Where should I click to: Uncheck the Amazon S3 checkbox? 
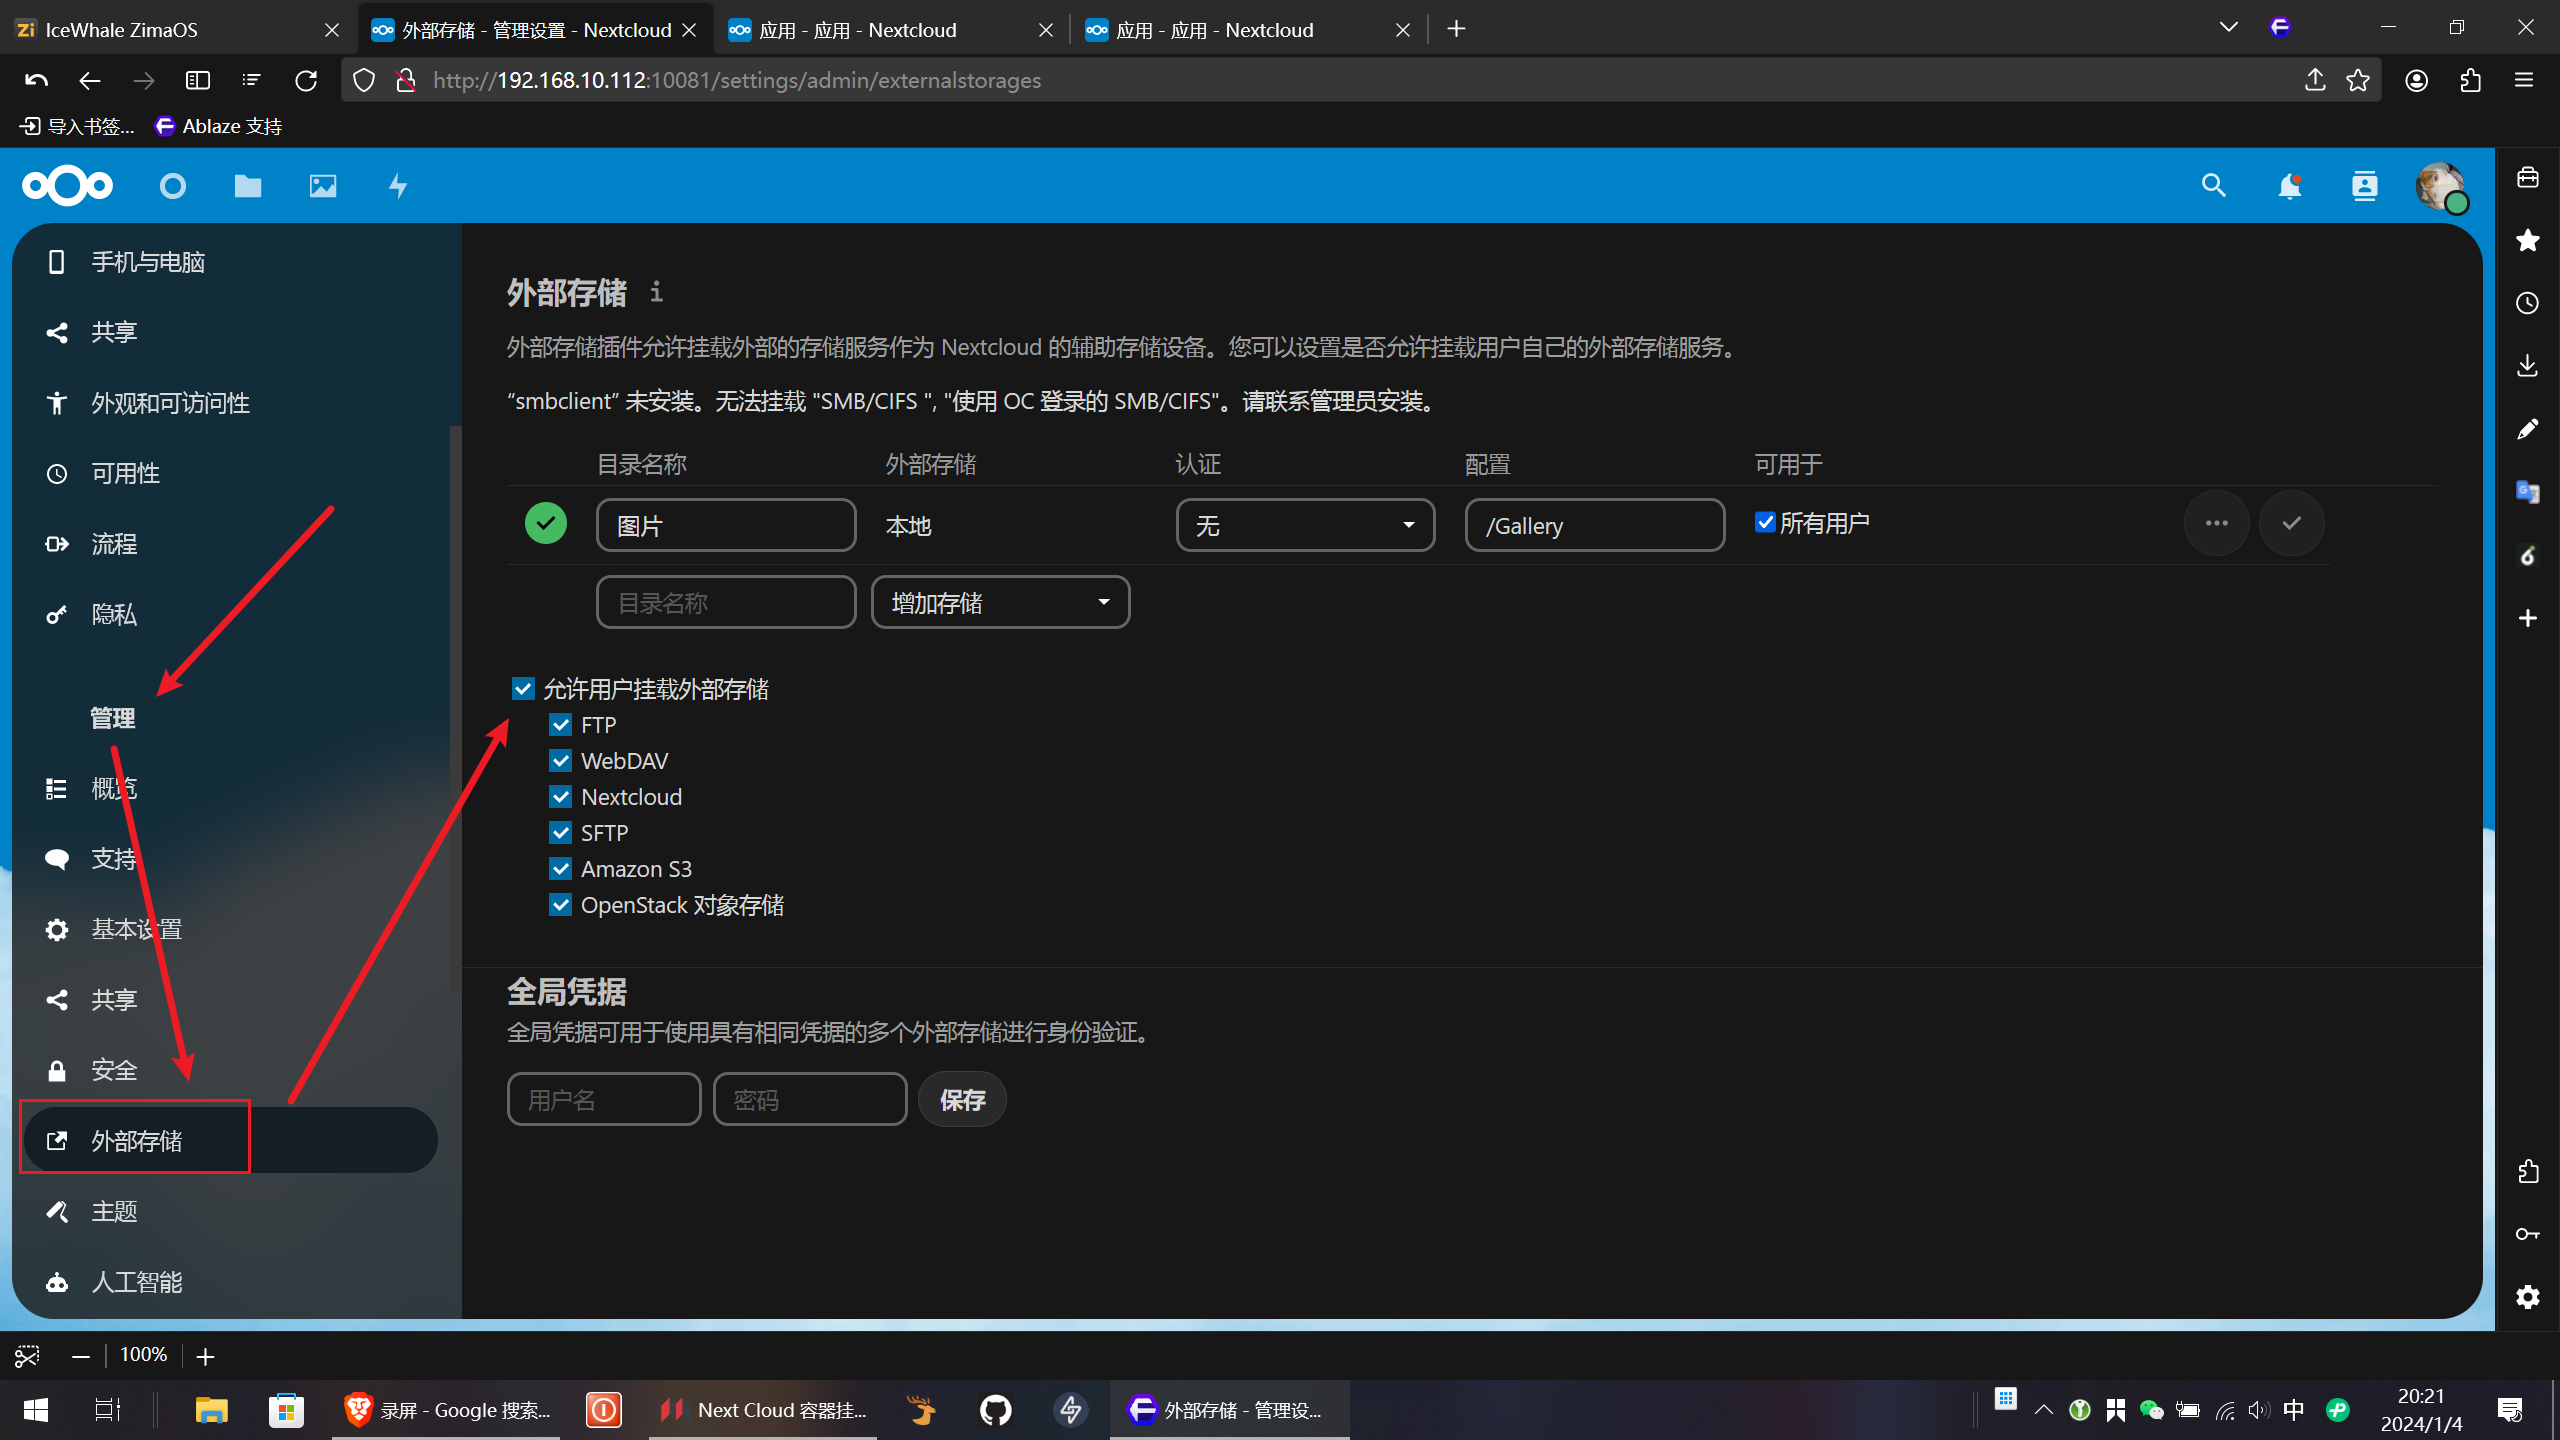pos(561,869)
